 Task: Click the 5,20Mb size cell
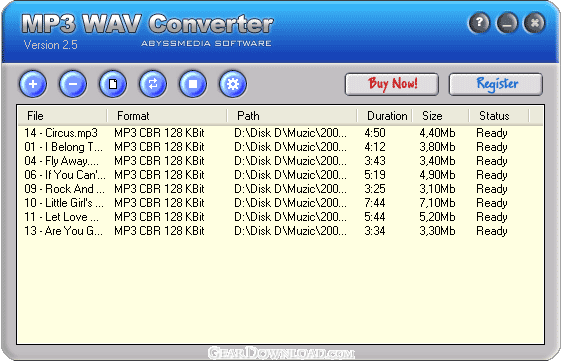(437, 217)
